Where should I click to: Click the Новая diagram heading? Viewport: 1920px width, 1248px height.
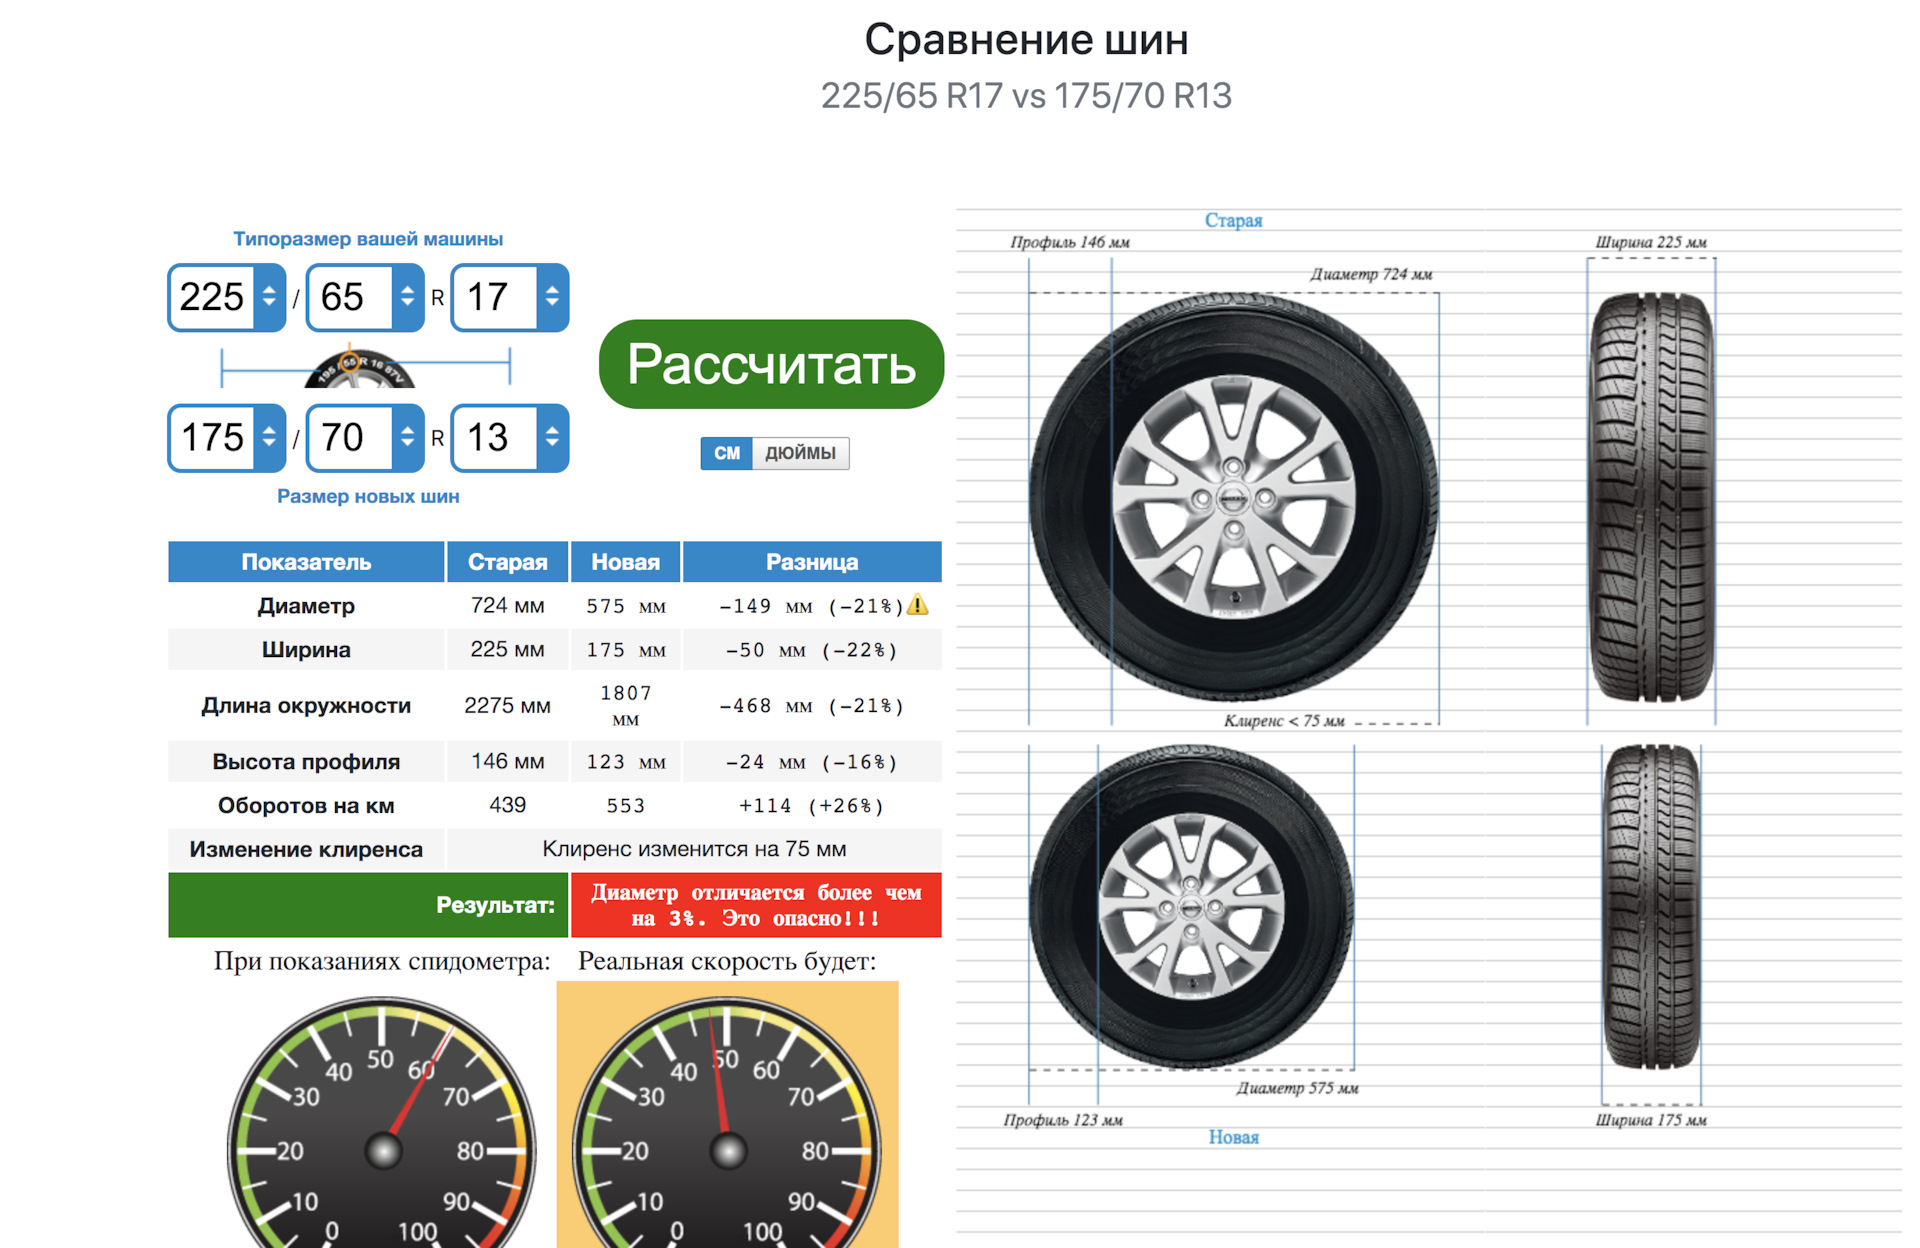(1233, 1137)
